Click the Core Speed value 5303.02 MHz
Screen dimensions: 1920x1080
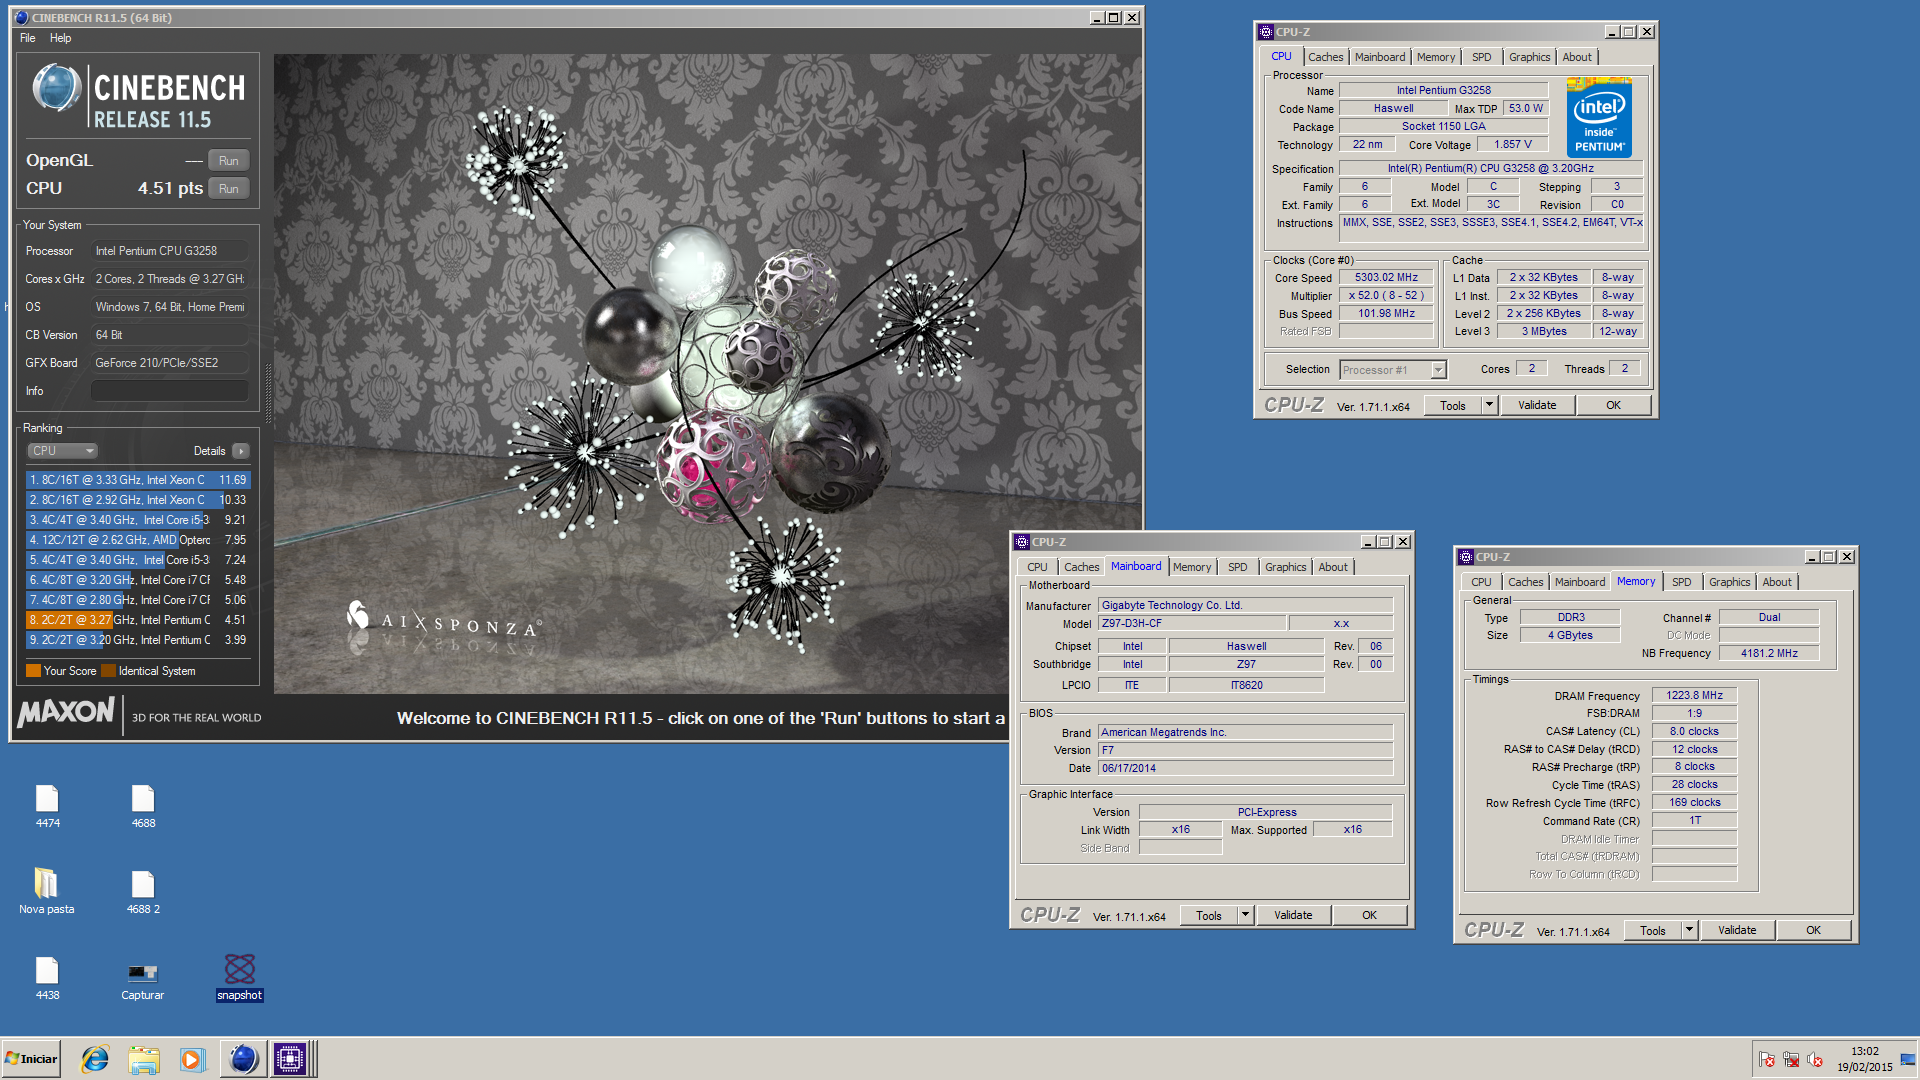click(1386, 278)
